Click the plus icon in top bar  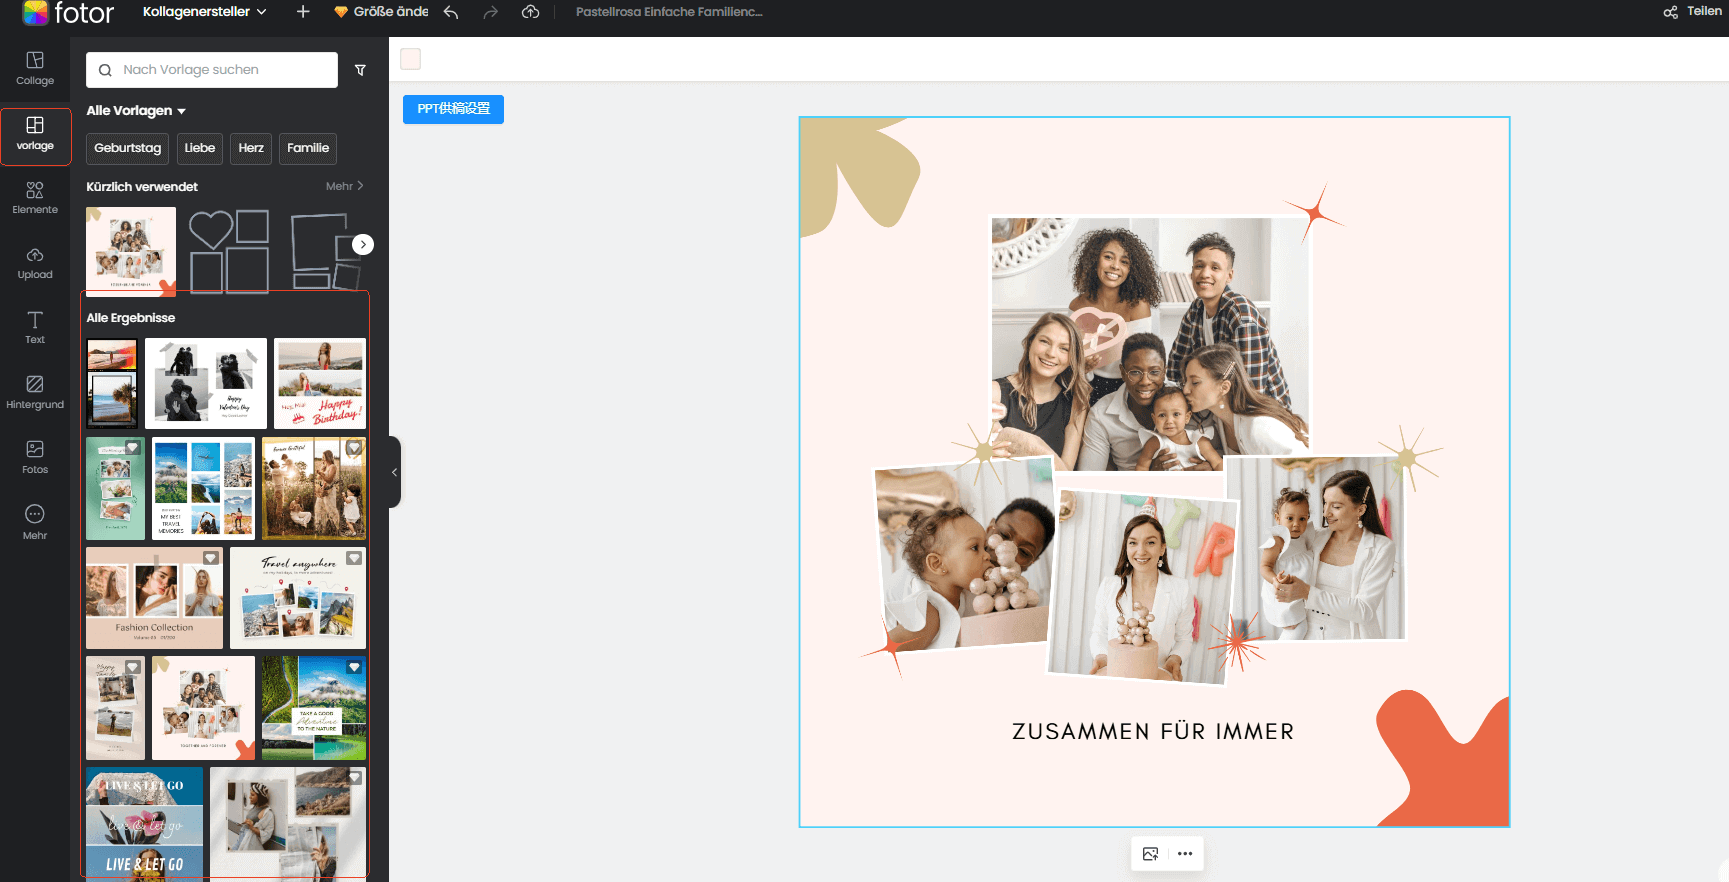303,12
